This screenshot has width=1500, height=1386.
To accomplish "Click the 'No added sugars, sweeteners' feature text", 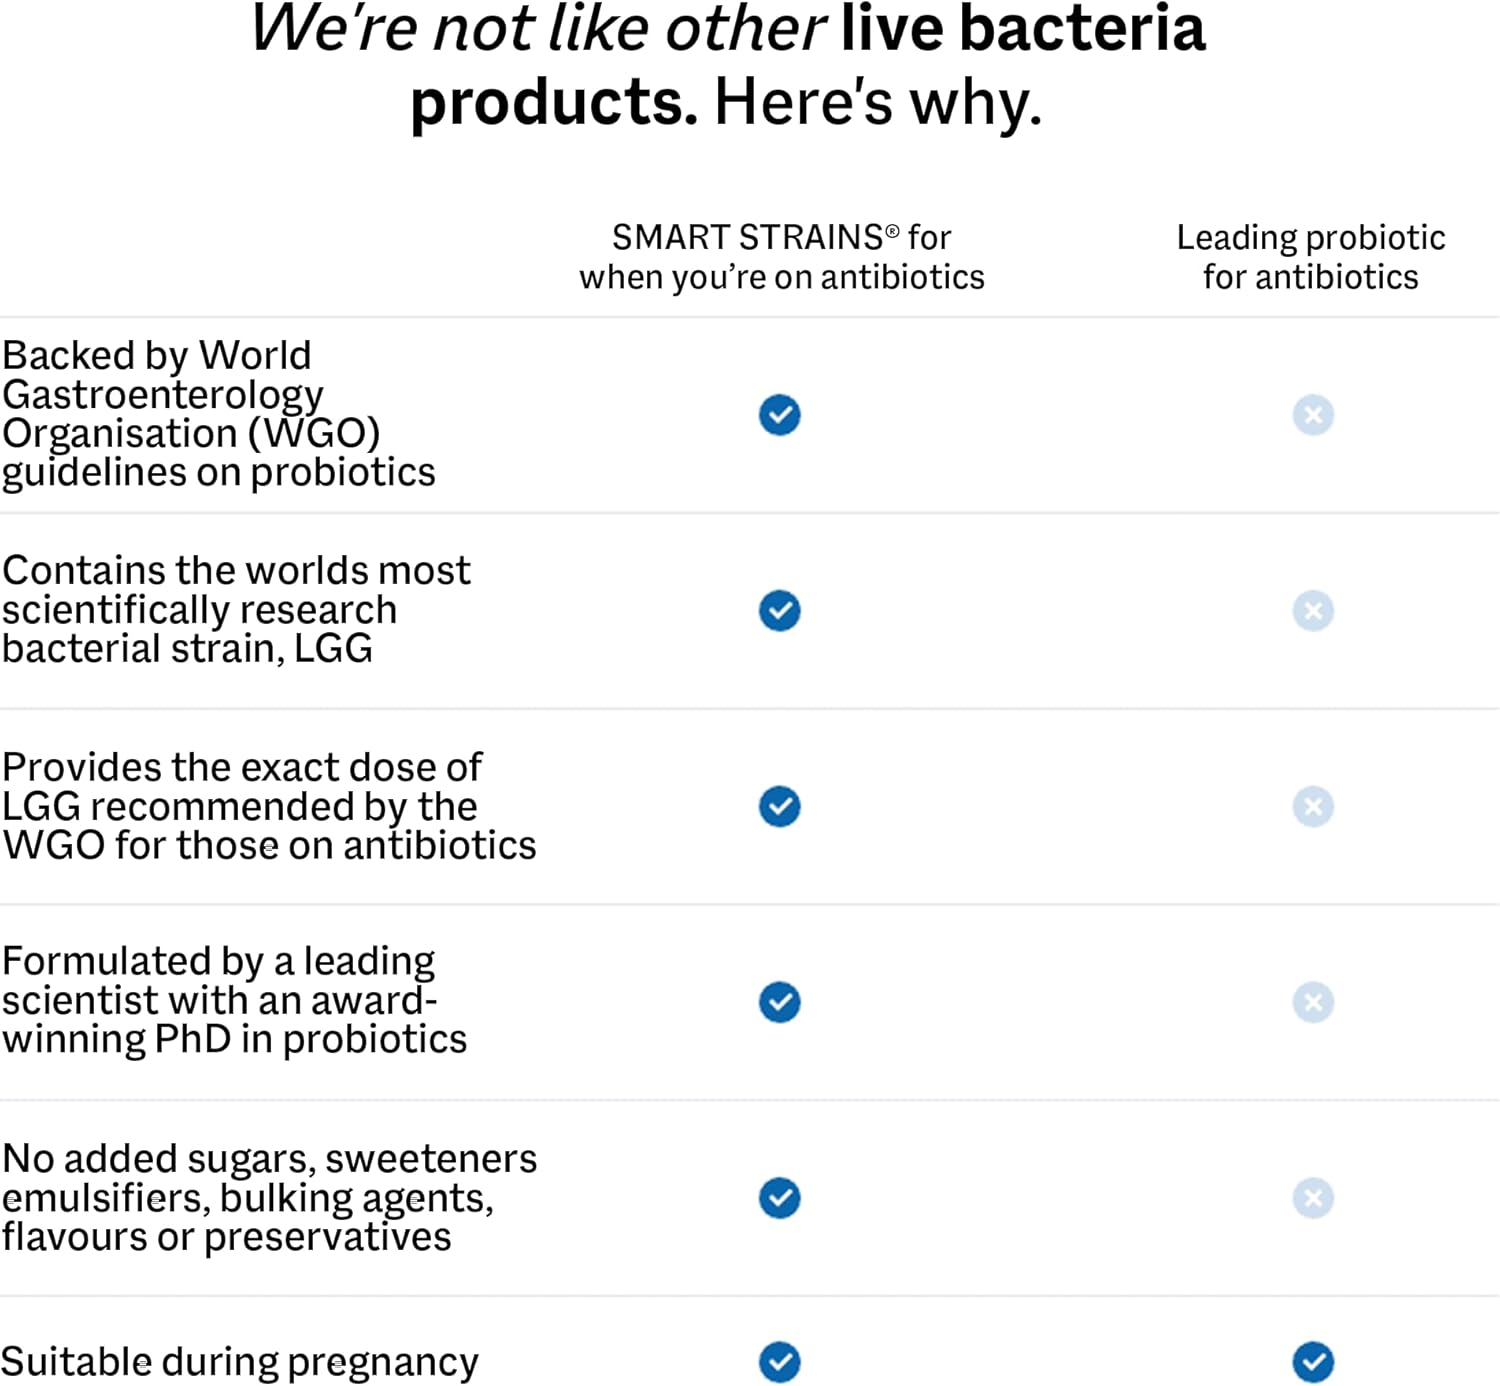I will (x=269, y=1197).
